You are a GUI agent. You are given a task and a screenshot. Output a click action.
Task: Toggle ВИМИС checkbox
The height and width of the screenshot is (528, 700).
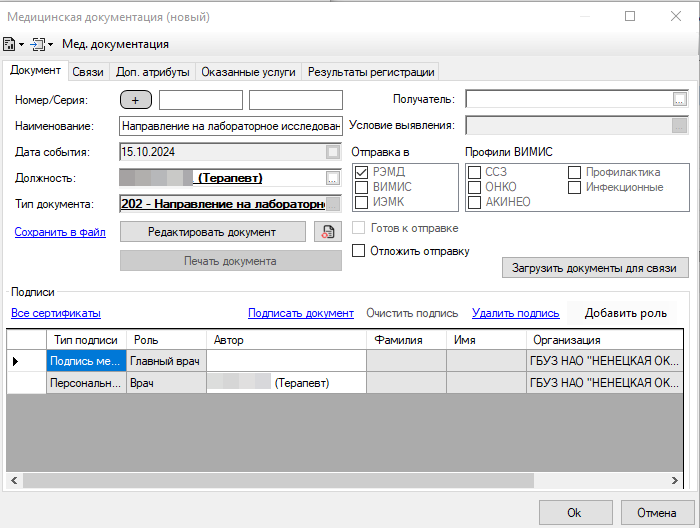(361, 187)
